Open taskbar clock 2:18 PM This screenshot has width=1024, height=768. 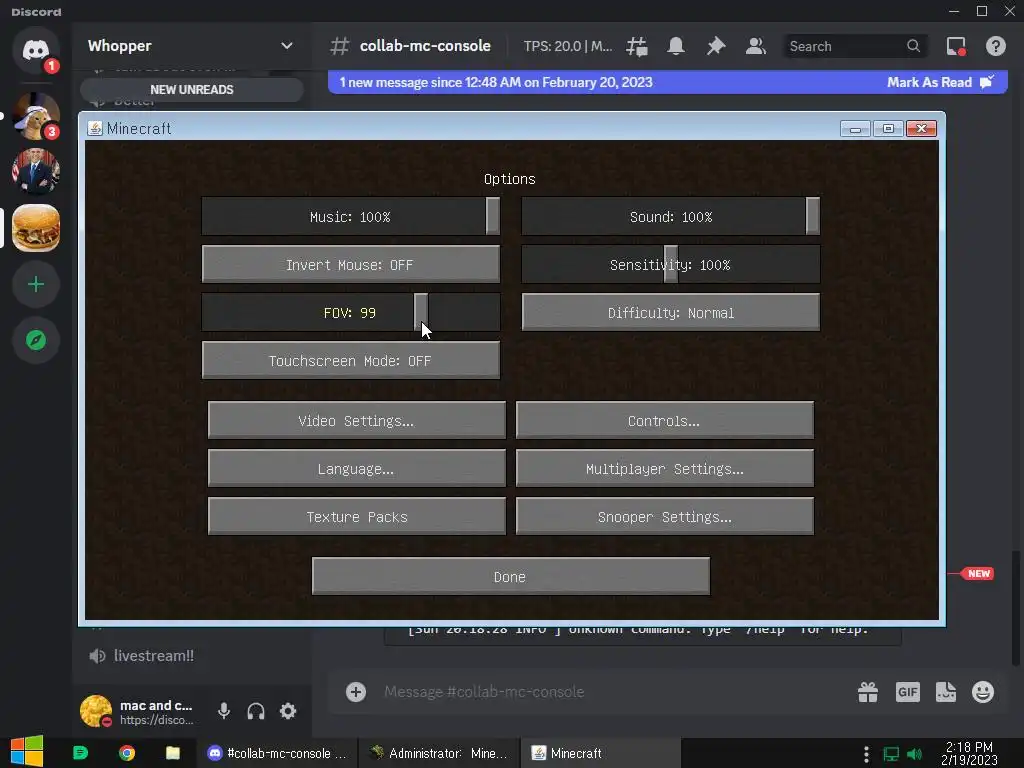pos(969,753)
